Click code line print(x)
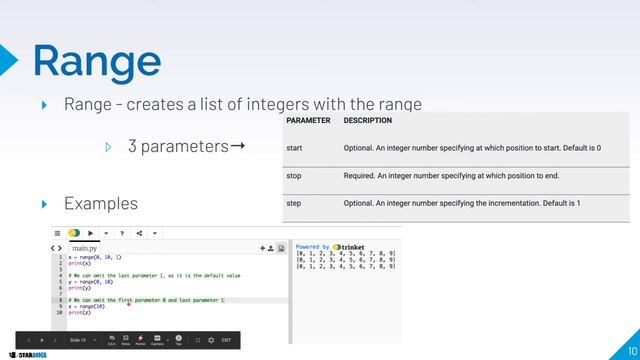The width and height of the screenshot is (640, 360). click(x=80, y=263)
